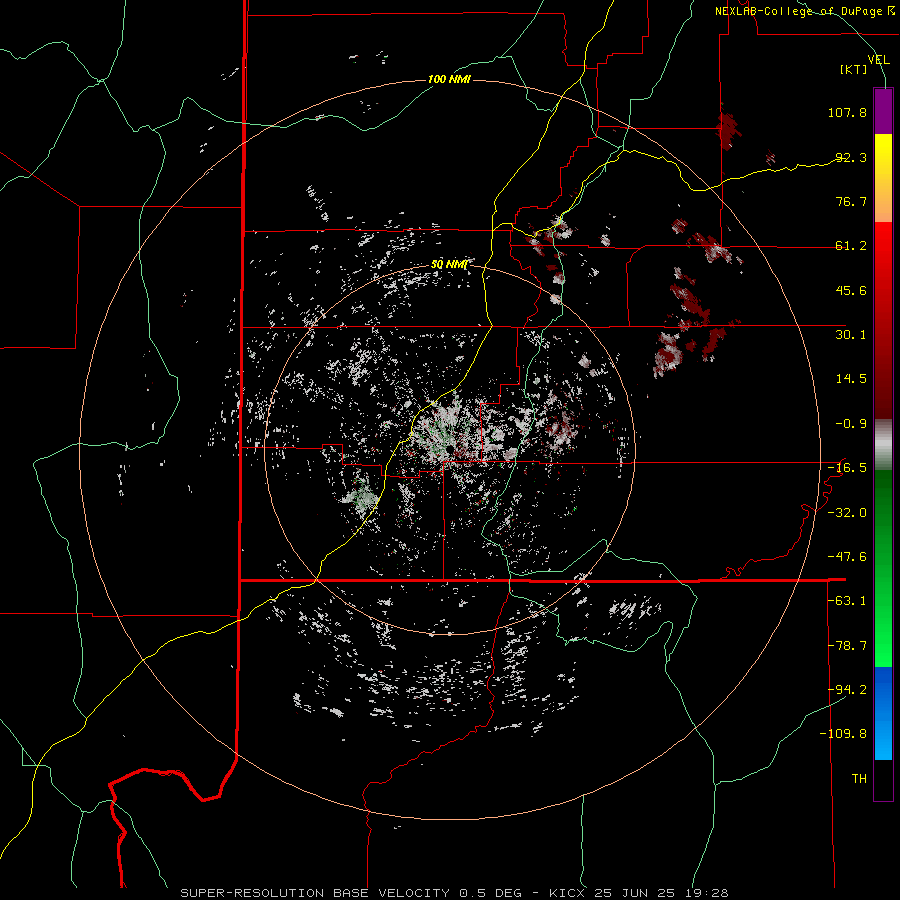Click the 45.6 velocity scale value

(851, 290)
